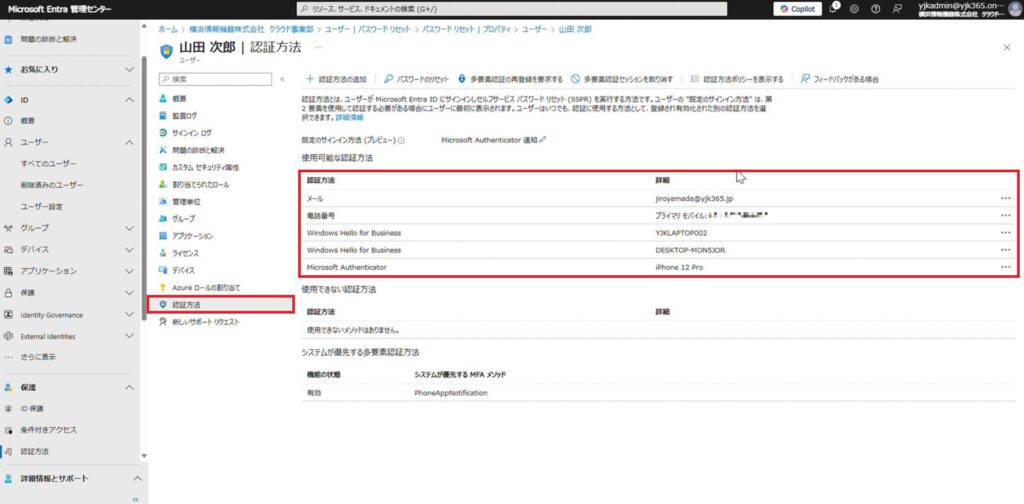Click header feedback icon
Screen dimensions: 1024x504
pos(897,9)
